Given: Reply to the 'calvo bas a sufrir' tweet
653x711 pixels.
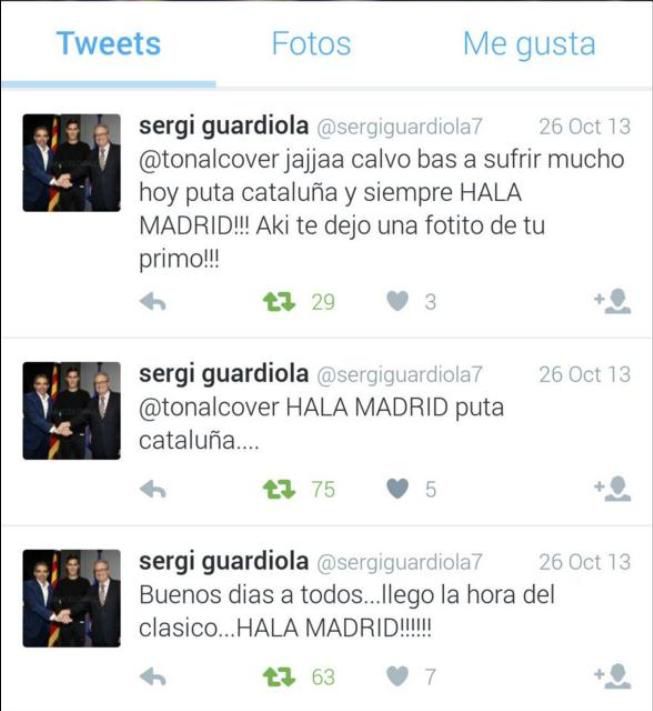Looking at the screenshot, I should (153, 302).
